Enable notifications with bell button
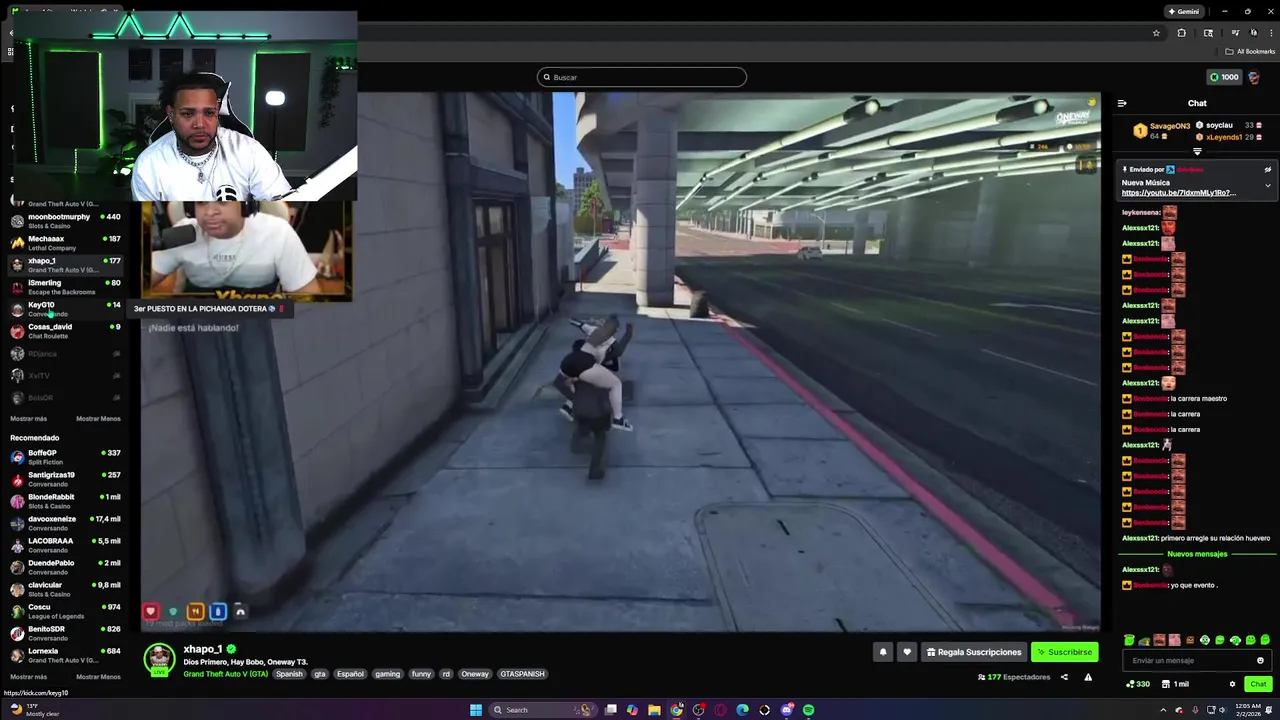 pos(882,652)
